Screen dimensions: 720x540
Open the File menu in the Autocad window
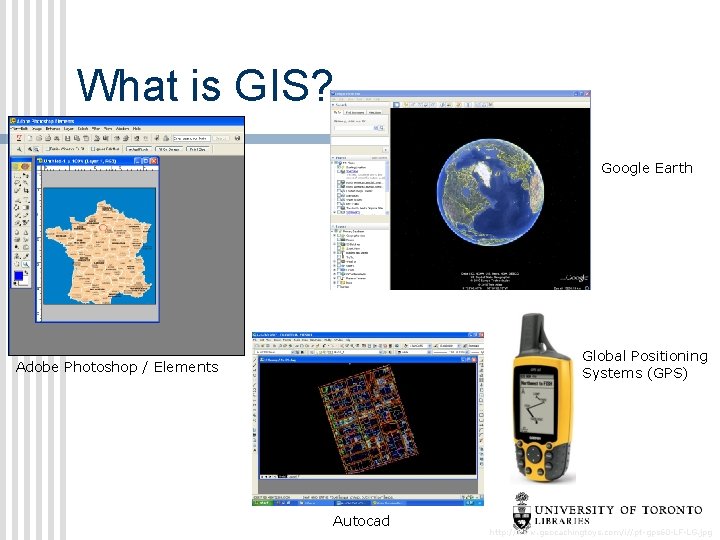pos(256,340)
